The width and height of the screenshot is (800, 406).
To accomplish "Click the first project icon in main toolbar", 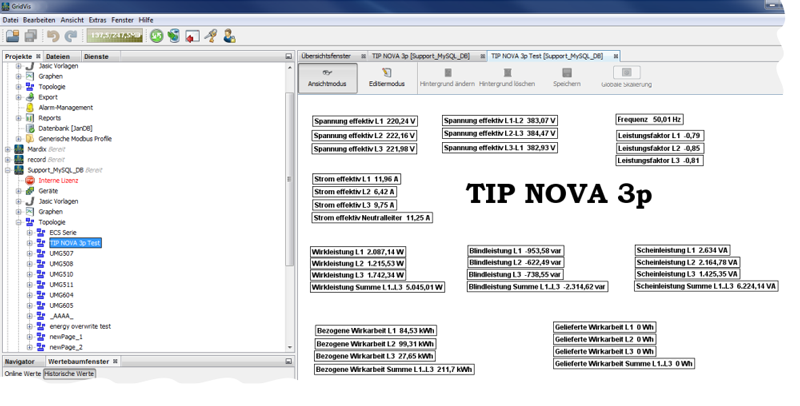I will (13, 36).
